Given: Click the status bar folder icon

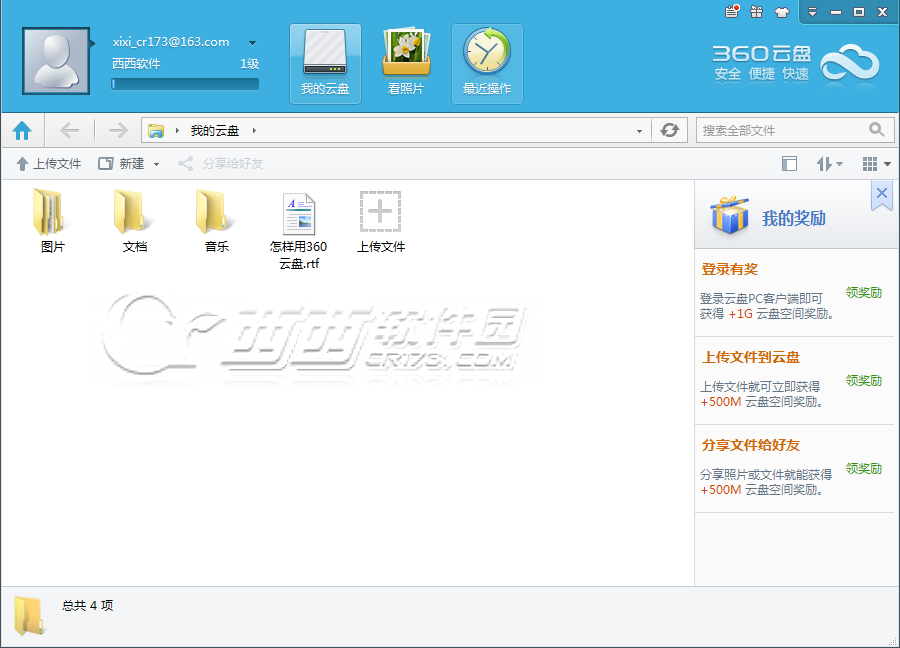Looking at the screenshot, I should [x=29, y=616].
